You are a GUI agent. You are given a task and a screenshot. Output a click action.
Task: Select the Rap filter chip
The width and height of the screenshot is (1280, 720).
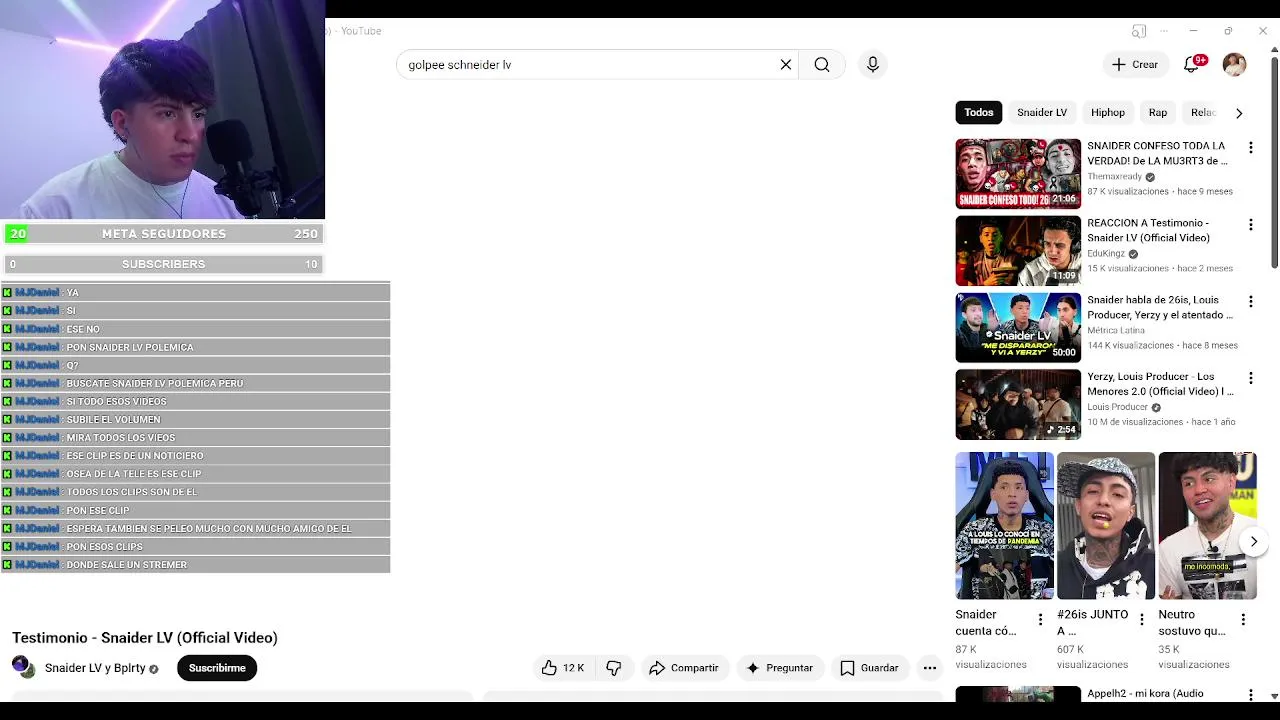(x=1158, y=113)
